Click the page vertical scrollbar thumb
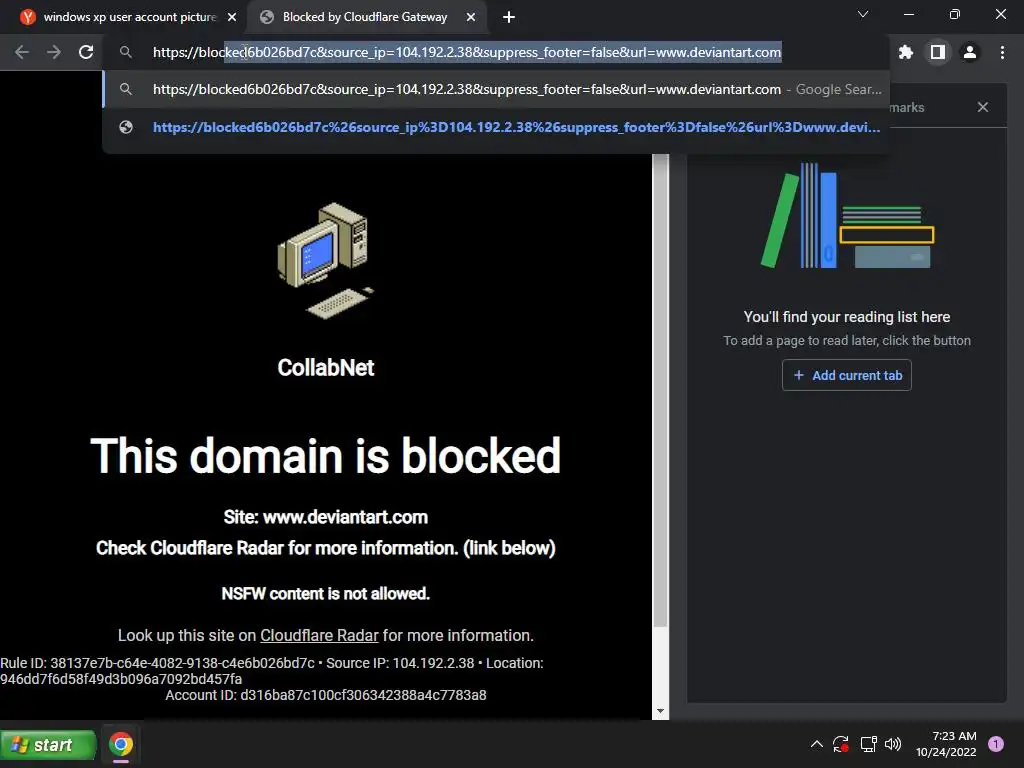1024x768 pixels. click(660, 391)
